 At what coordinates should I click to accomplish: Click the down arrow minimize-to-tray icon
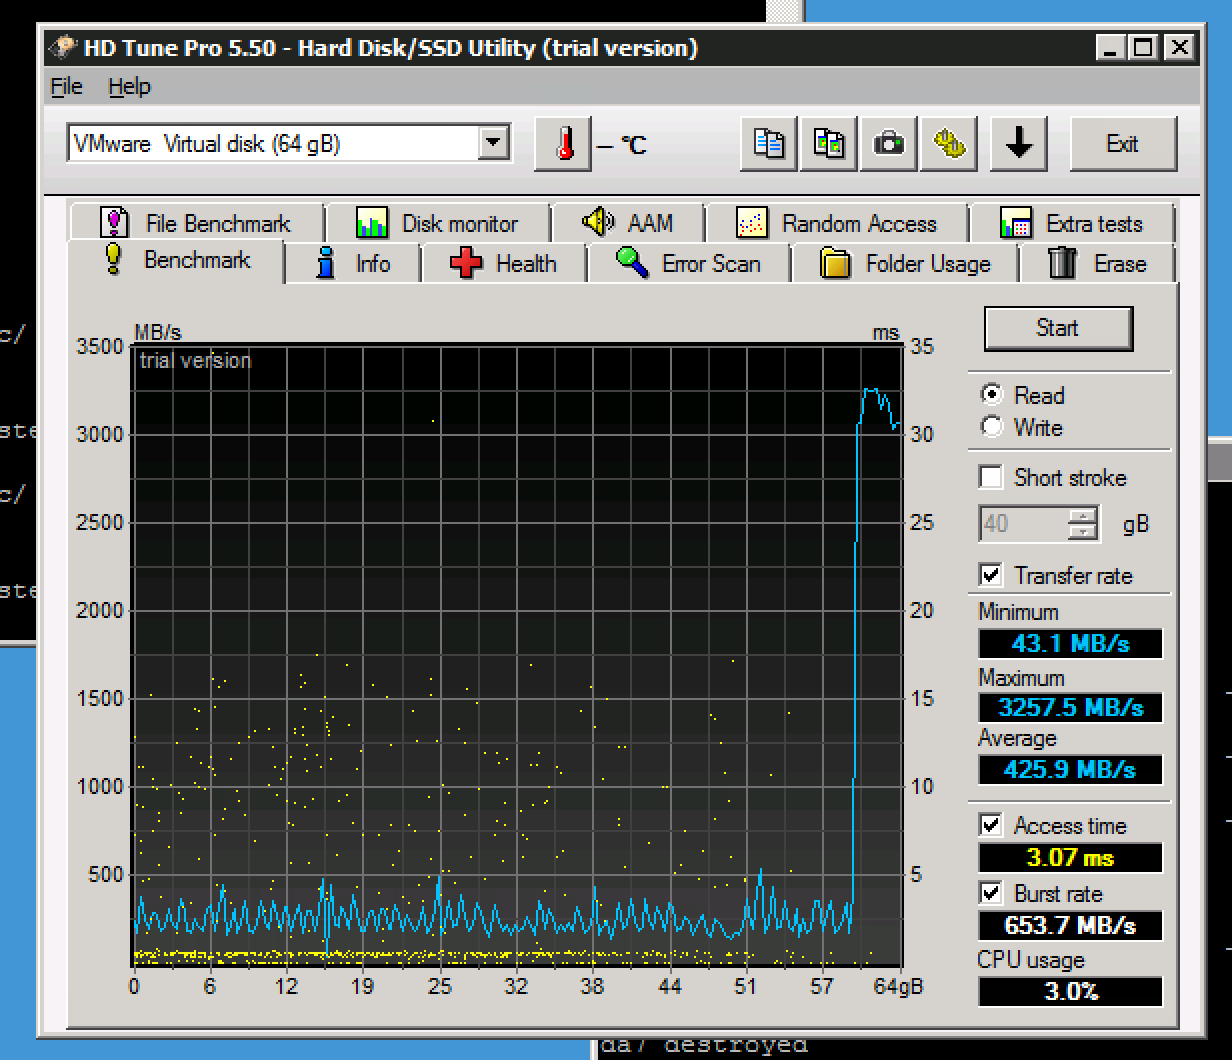click(1018, 144)
